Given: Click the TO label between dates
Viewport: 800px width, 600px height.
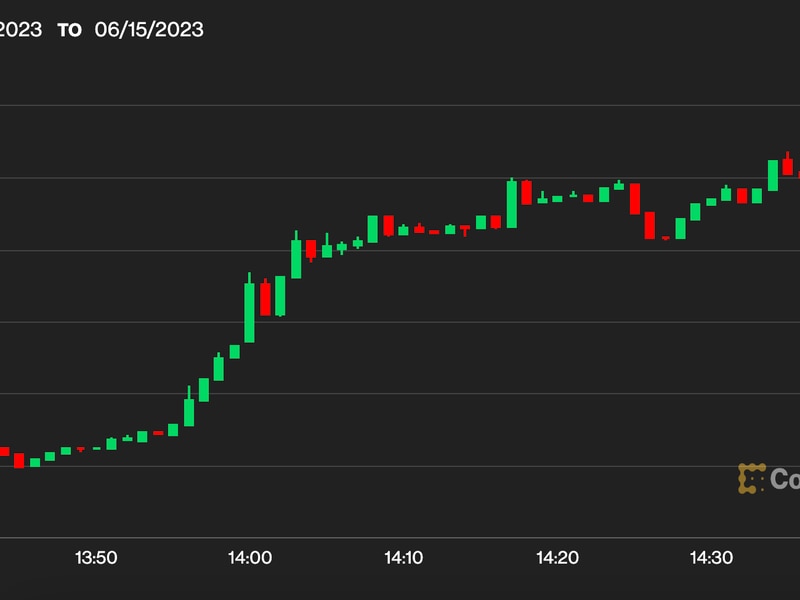Looking at the screenshot, I should pos(69,30).
